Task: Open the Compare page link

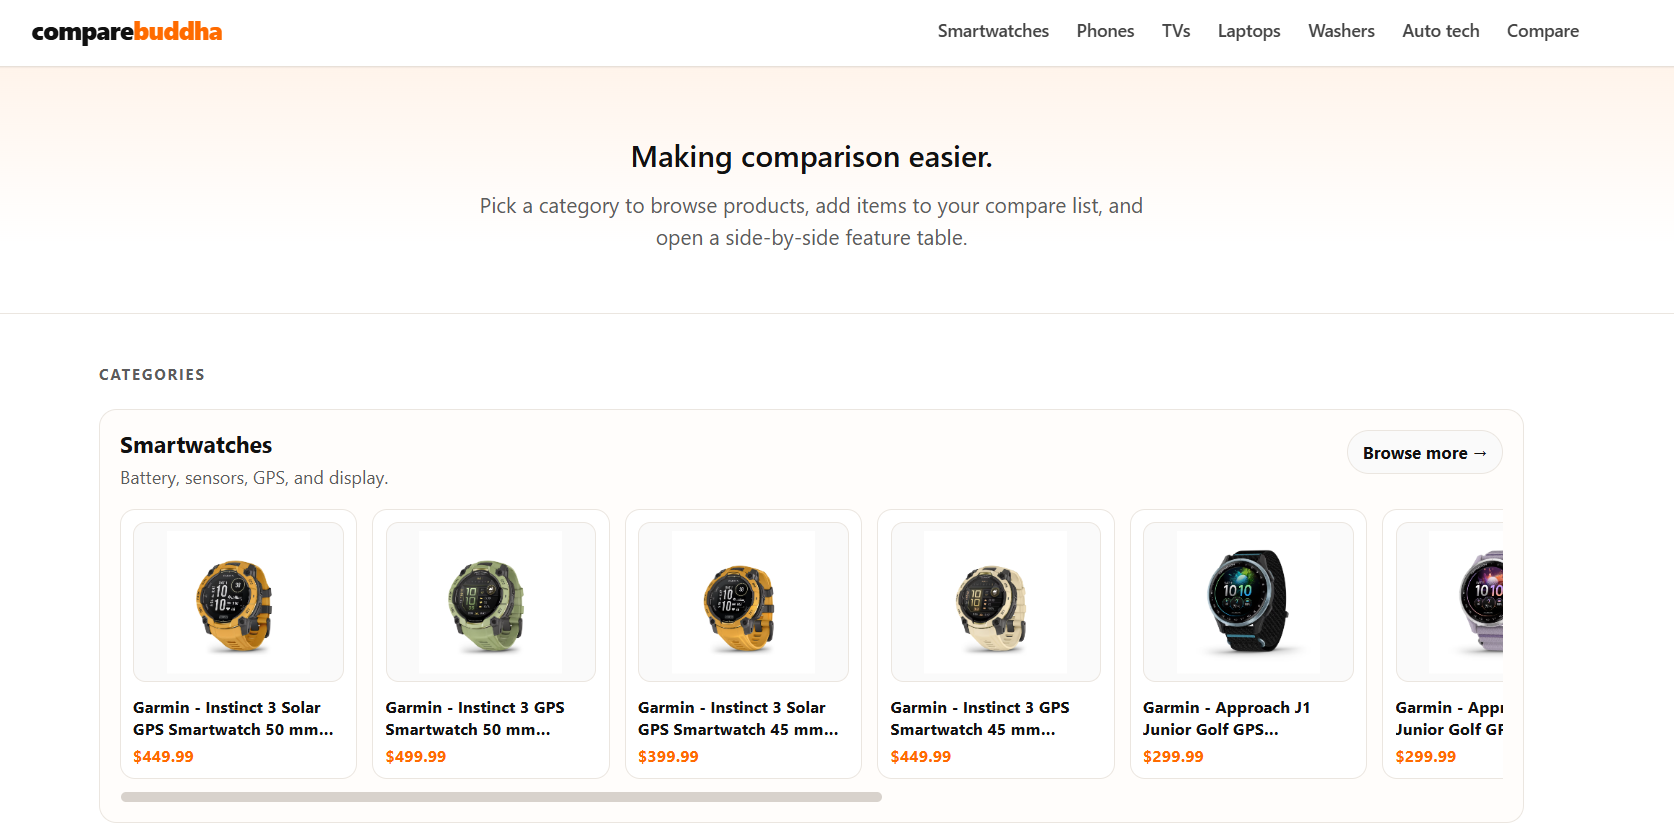Action: (x=1542, y=31)
